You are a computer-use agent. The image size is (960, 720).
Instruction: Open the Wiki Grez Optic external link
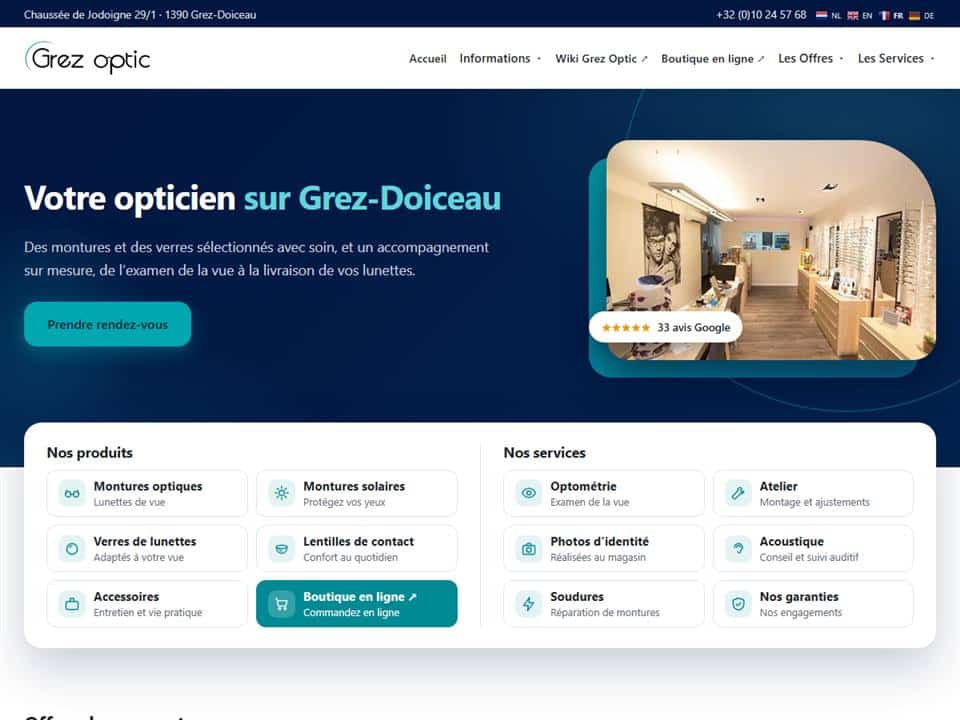[x=601, y=59]
